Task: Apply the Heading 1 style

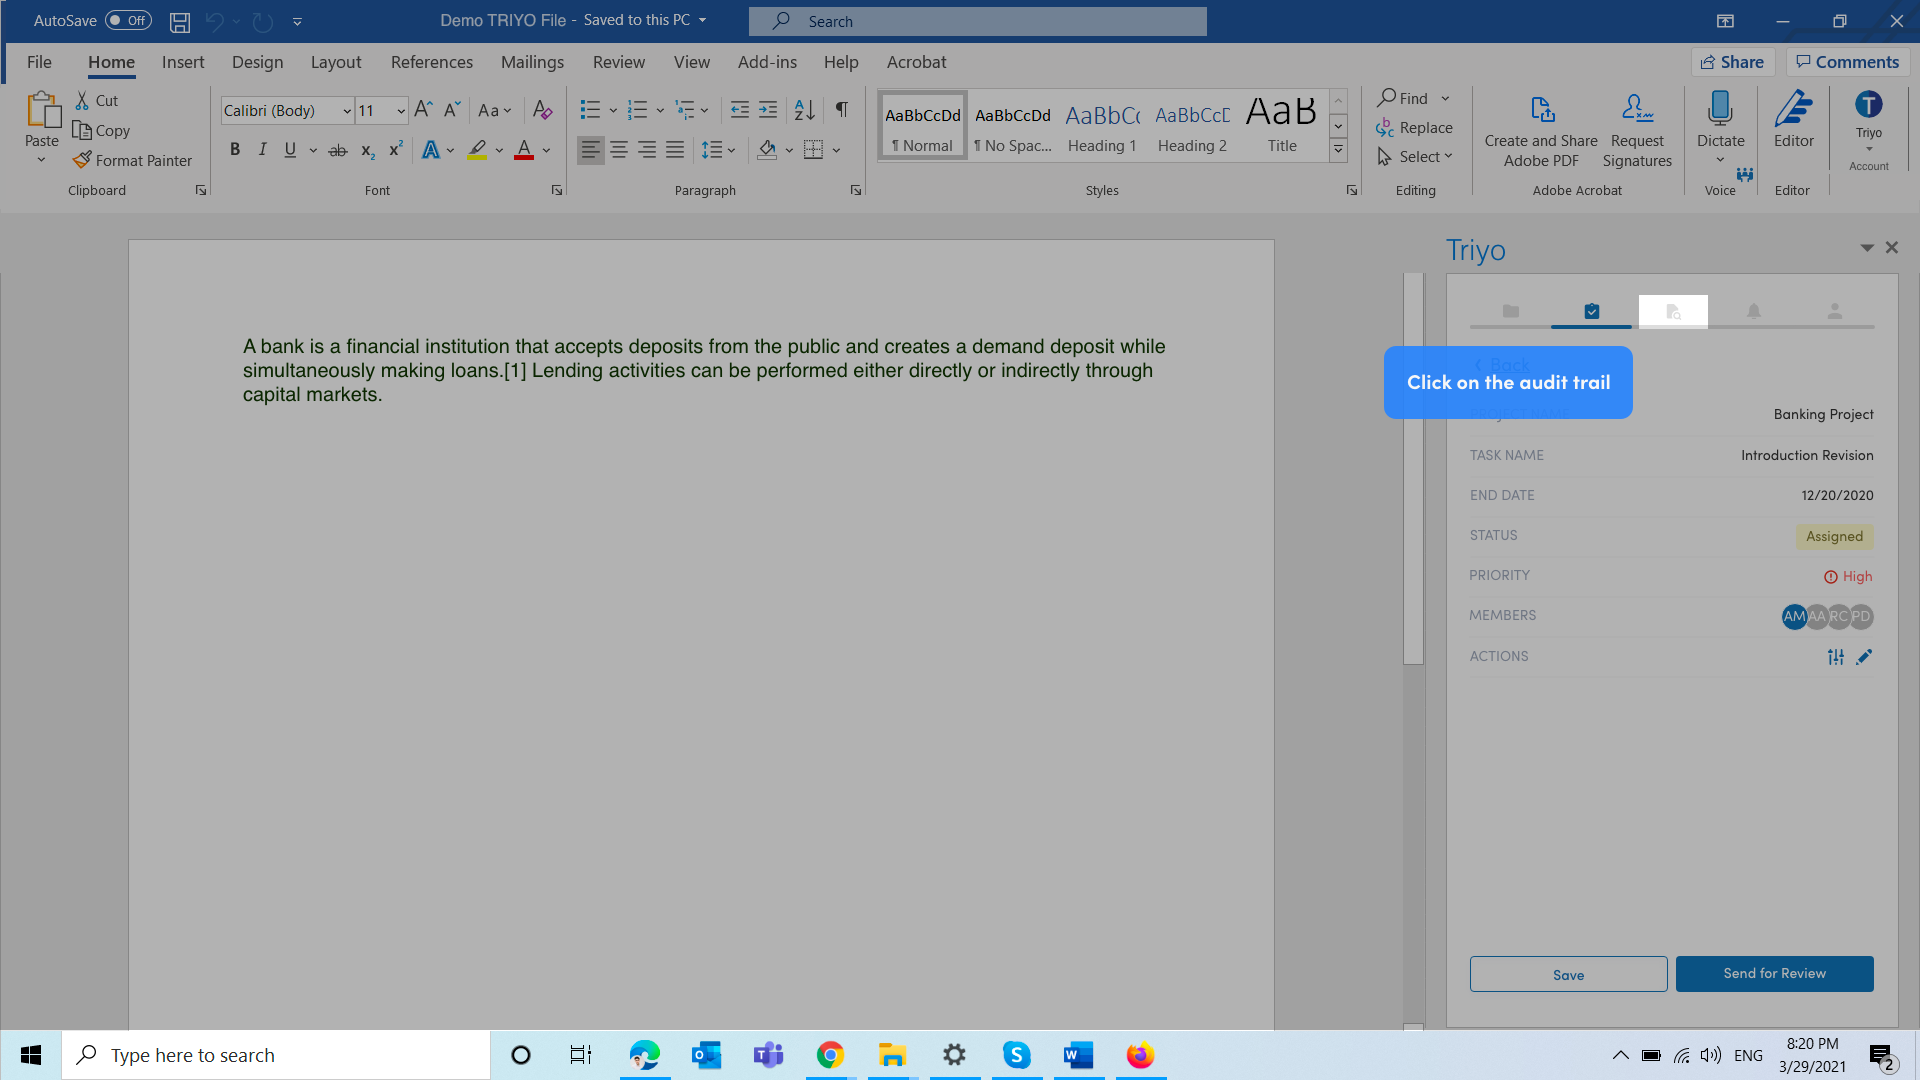Action: click(1102, 127)
